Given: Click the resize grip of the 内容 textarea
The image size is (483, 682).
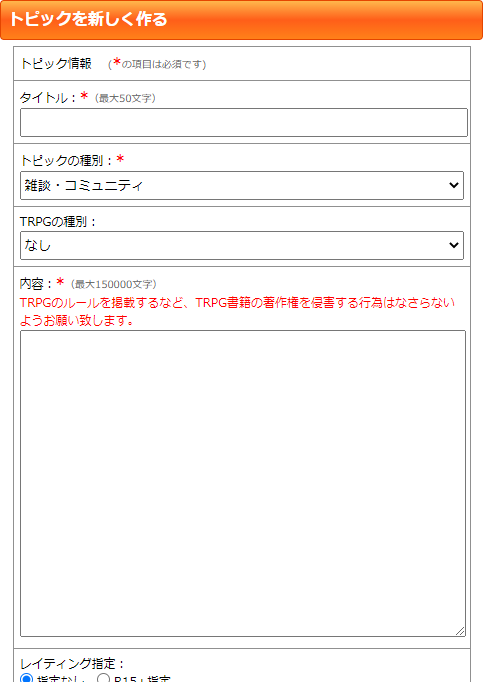Looking at the screenshot, I should (x=460, y=631).
